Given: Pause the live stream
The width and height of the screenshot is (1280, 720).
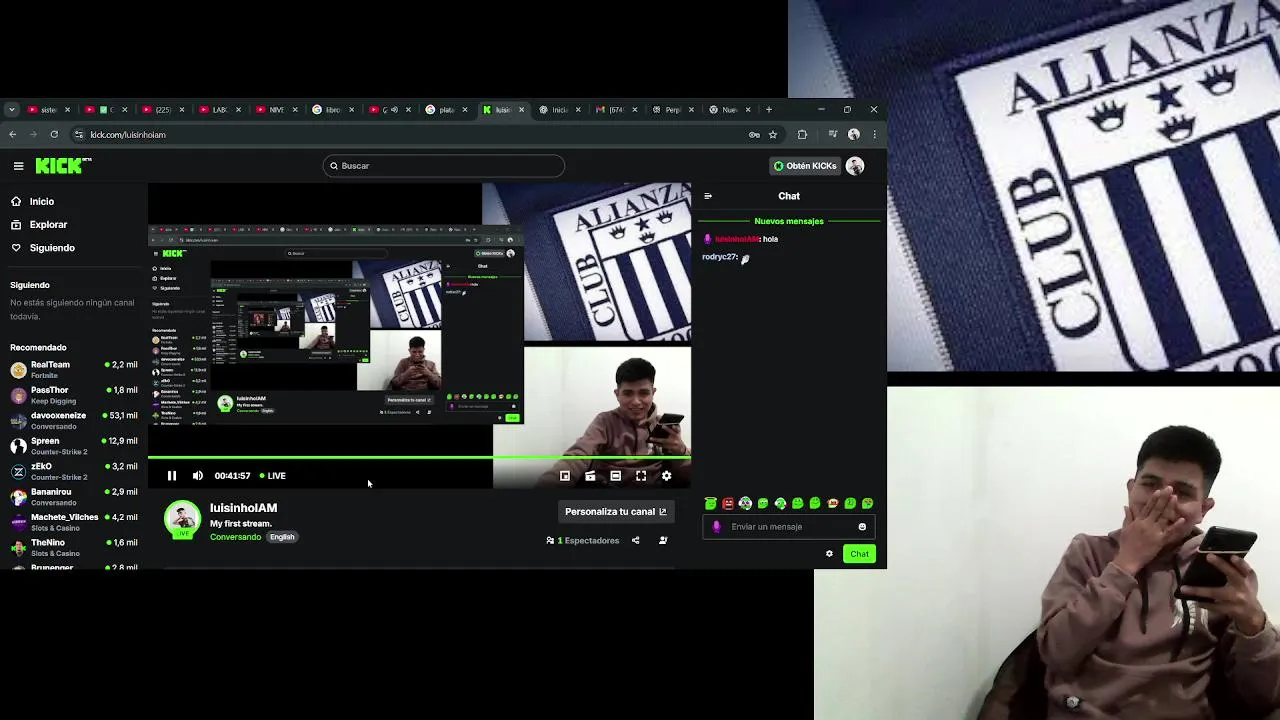Looking at the screenshot, I should [x=172, y=476].
